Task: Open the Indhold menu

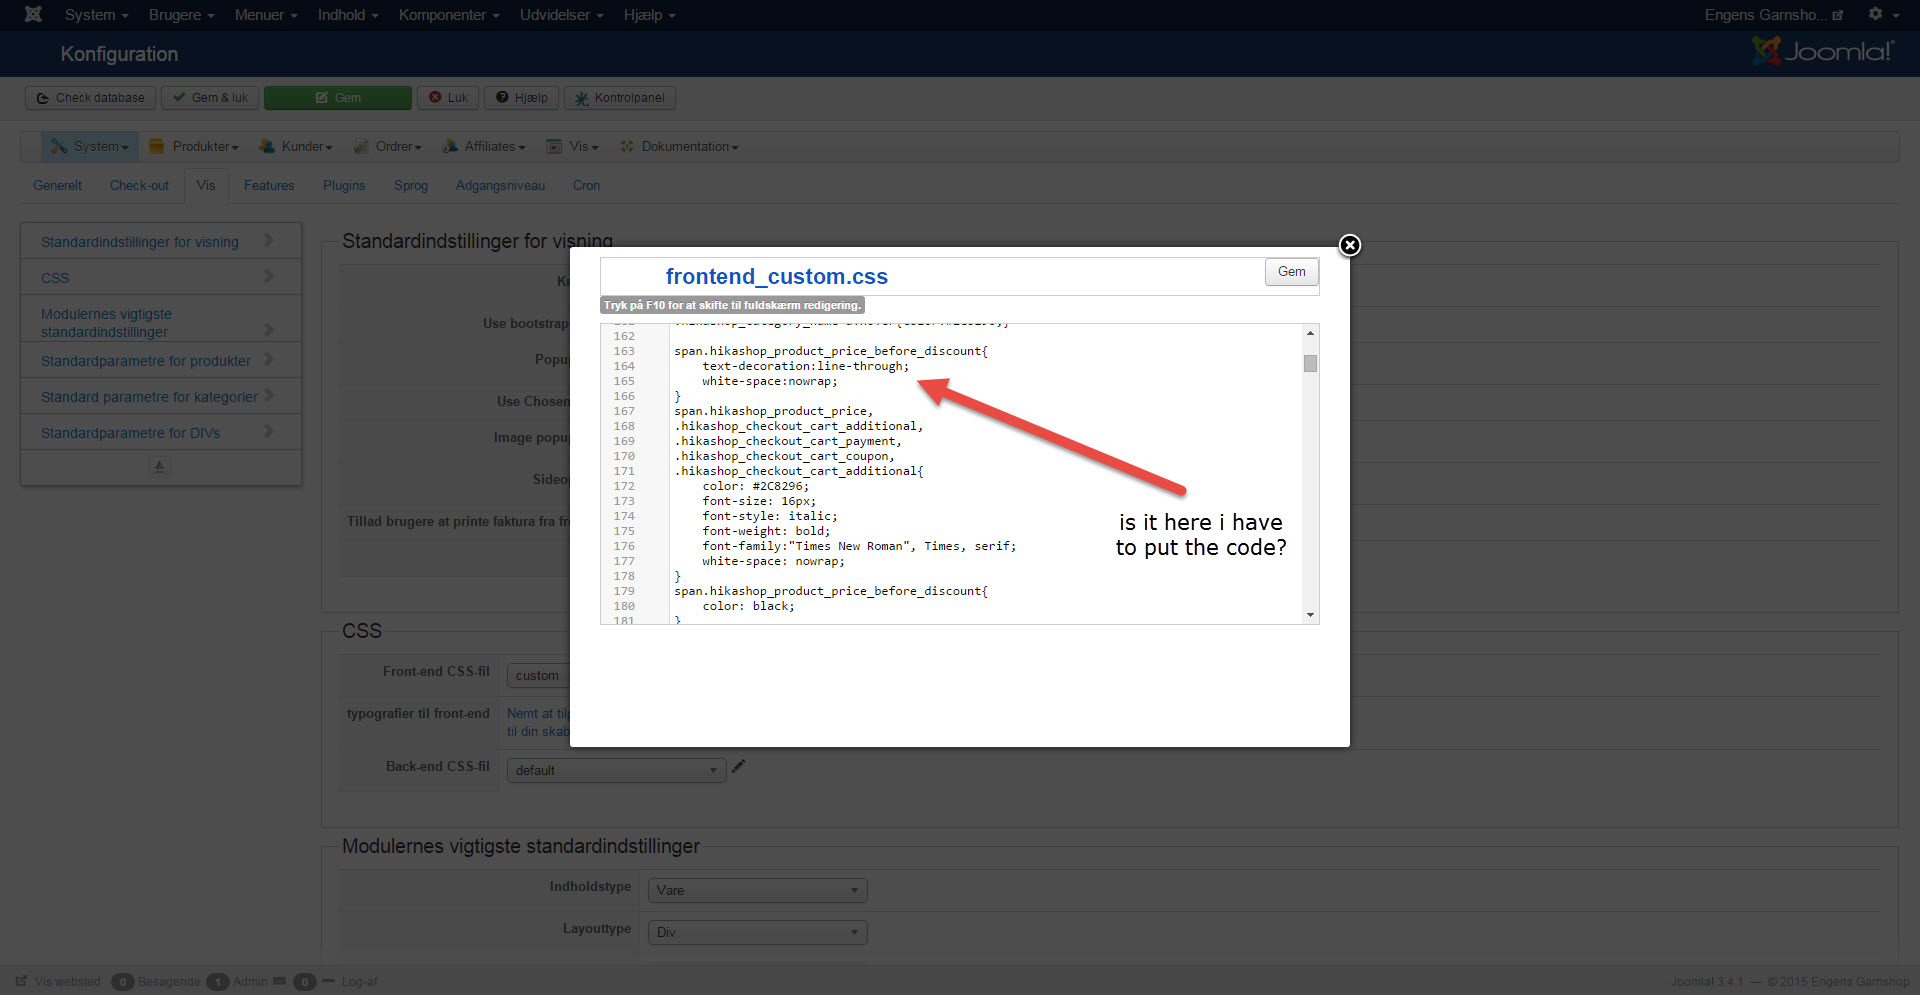Action: tap(348, 15)
